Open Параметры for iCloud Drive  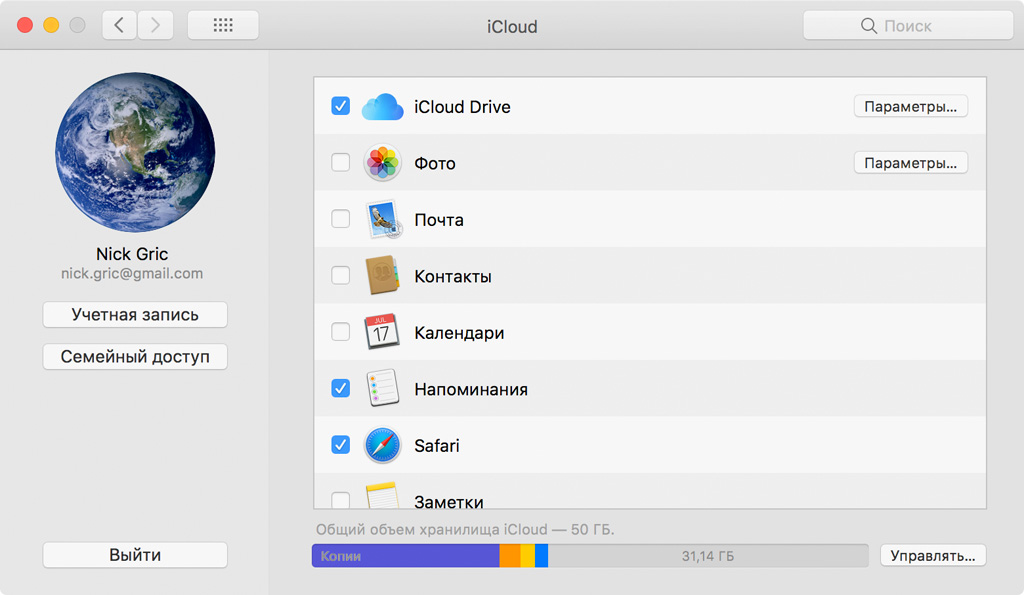(x=910, y=106)
